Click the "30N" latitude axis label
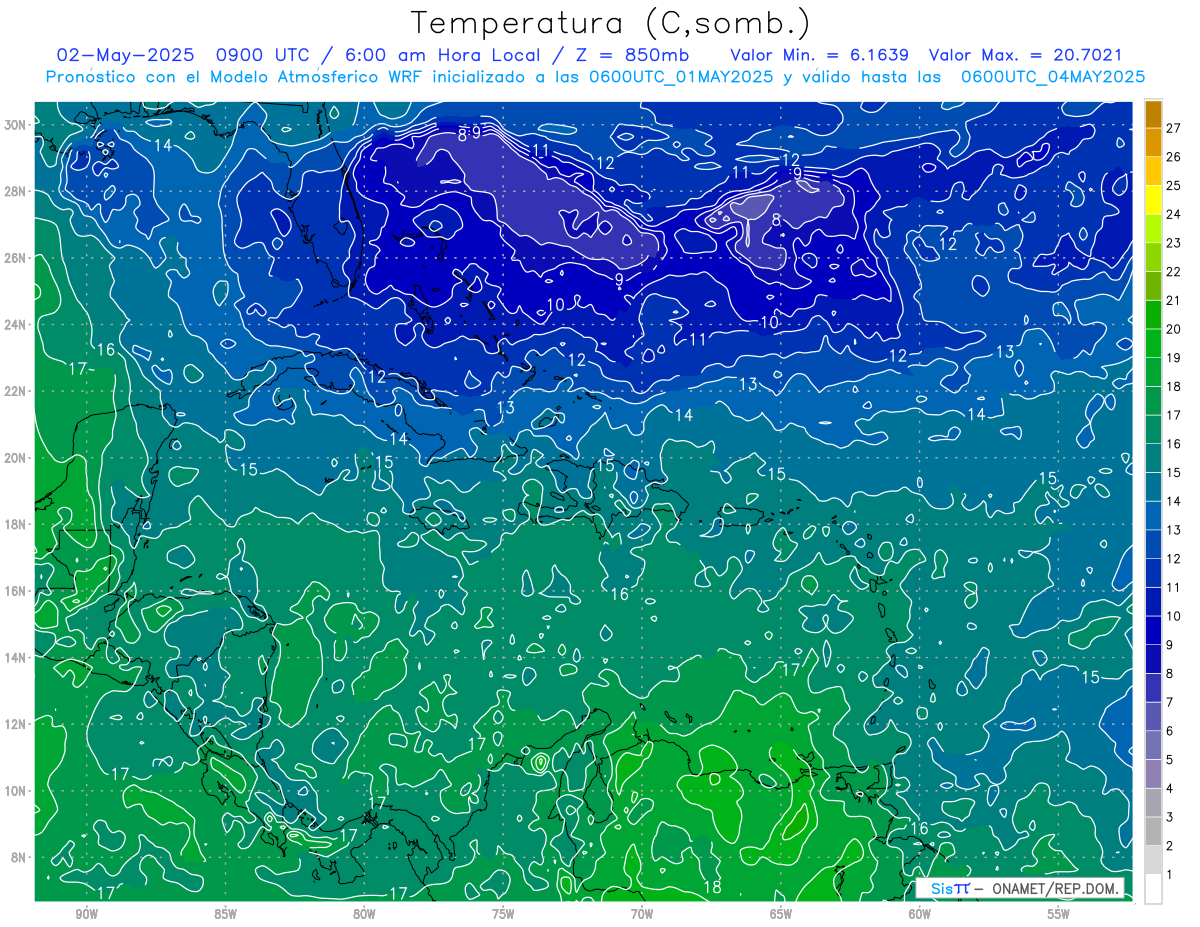1200x927 pixels. pyautogui.click(x=17, y=124)
